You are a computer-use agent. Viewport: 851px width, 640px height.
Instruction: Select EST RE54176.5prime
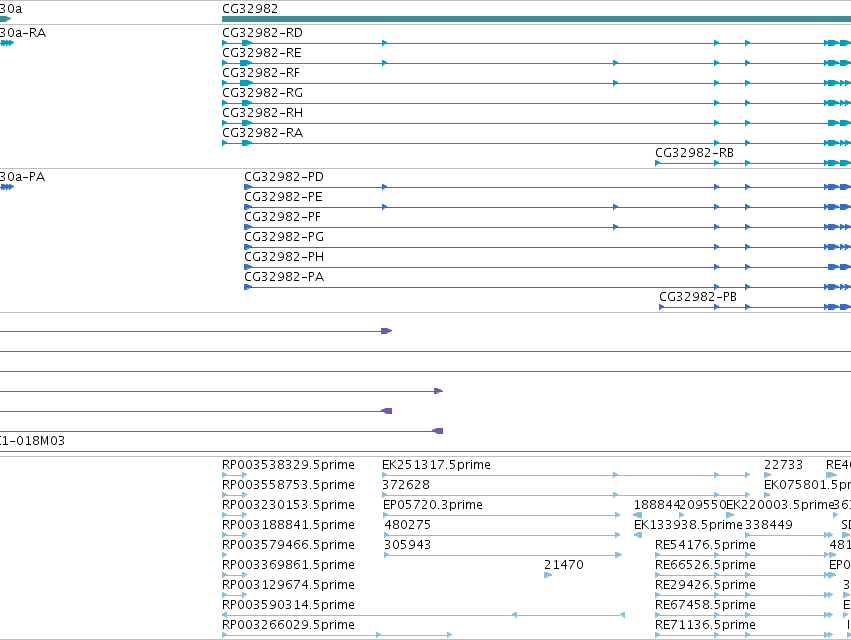click(706, 545)
